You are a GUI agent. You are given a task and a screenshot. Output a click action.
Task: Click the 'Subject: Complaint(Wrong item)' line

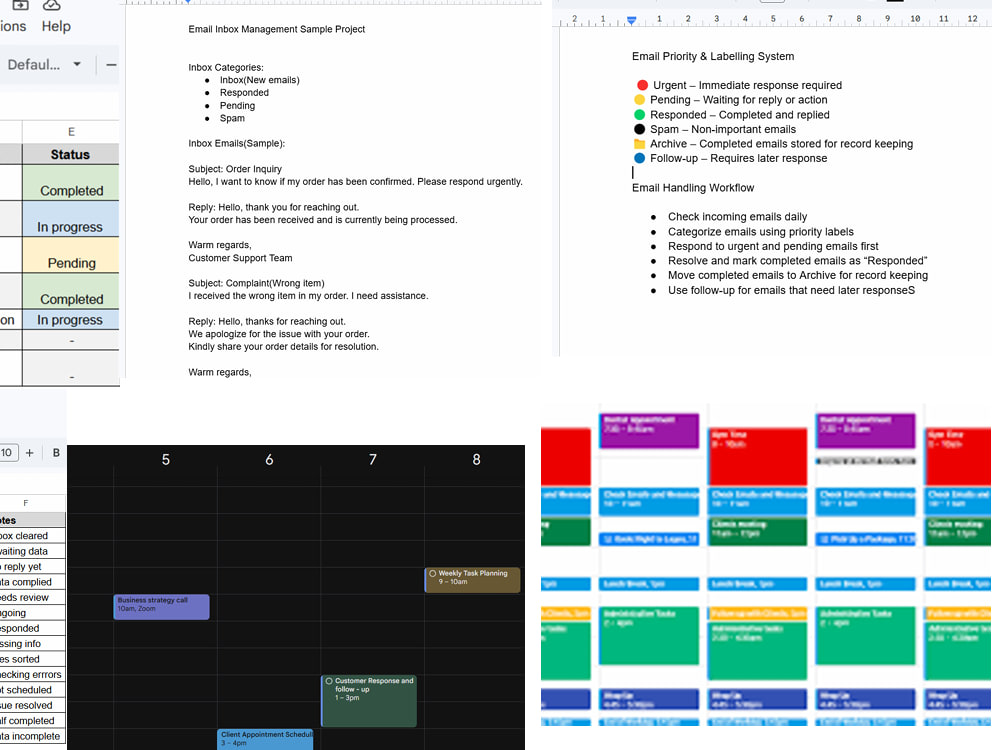pyautogui.click(x=256, y=283)
